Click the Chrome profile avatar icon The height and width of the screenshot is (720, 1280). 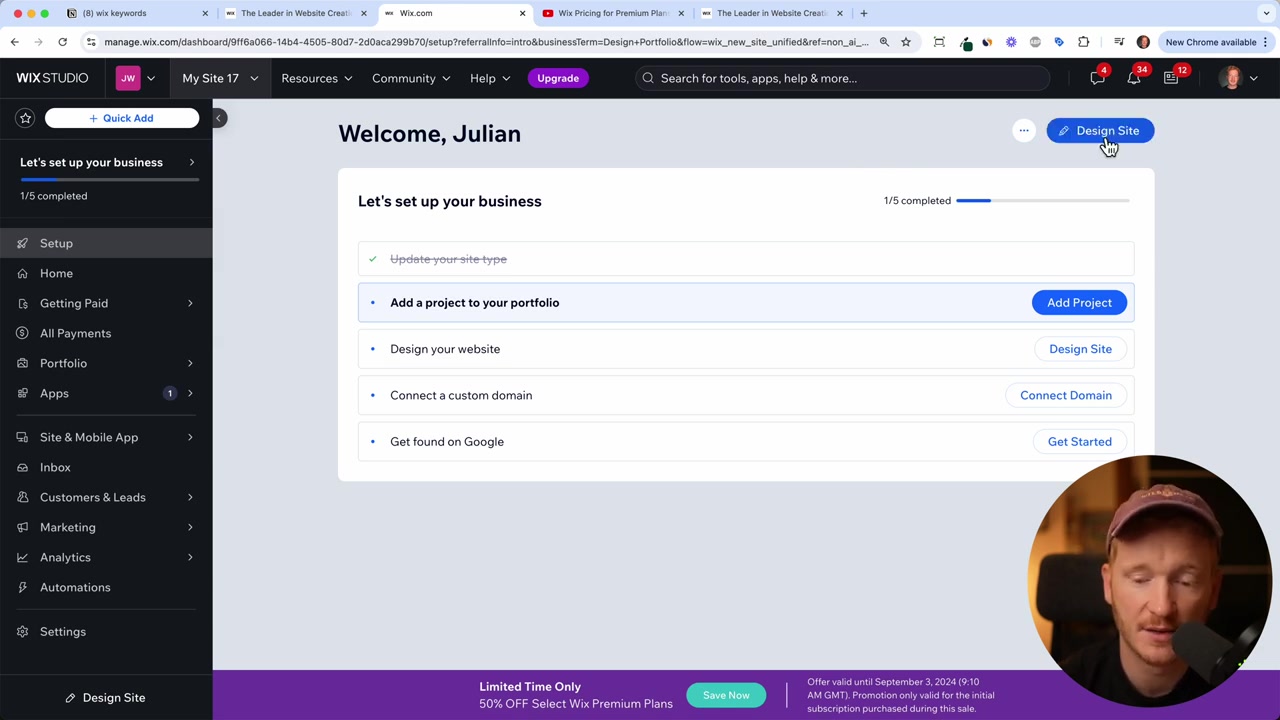point(1143,42)
